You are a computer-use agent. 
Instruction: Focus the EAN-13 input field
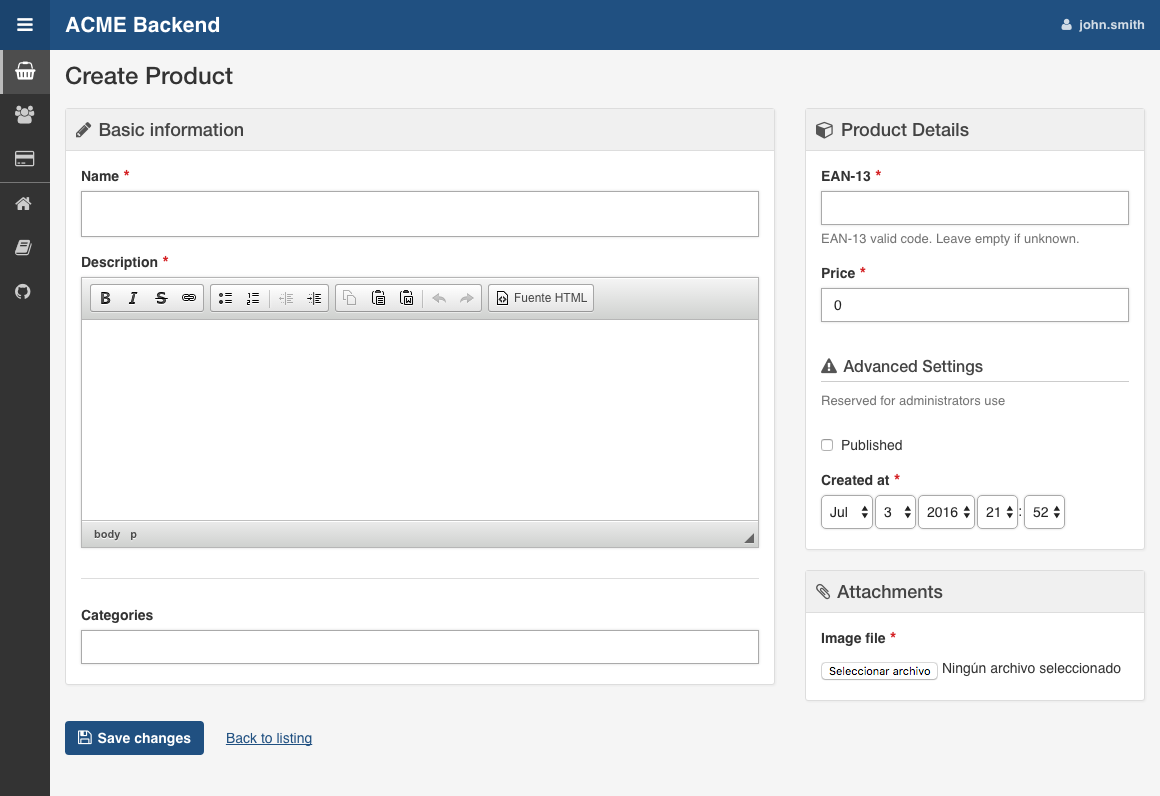974,208
